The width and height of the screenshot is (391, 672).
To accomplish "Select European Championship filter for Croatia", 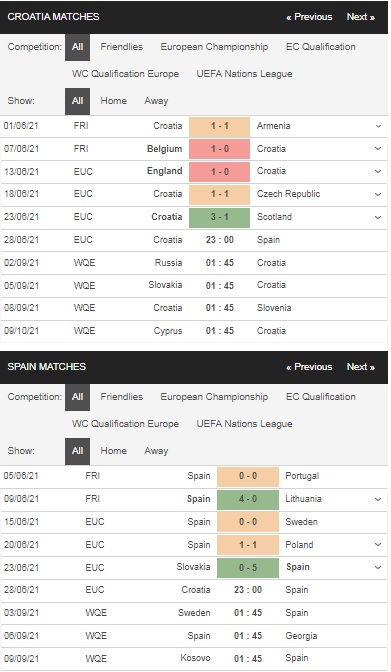I will pos(214,47).
